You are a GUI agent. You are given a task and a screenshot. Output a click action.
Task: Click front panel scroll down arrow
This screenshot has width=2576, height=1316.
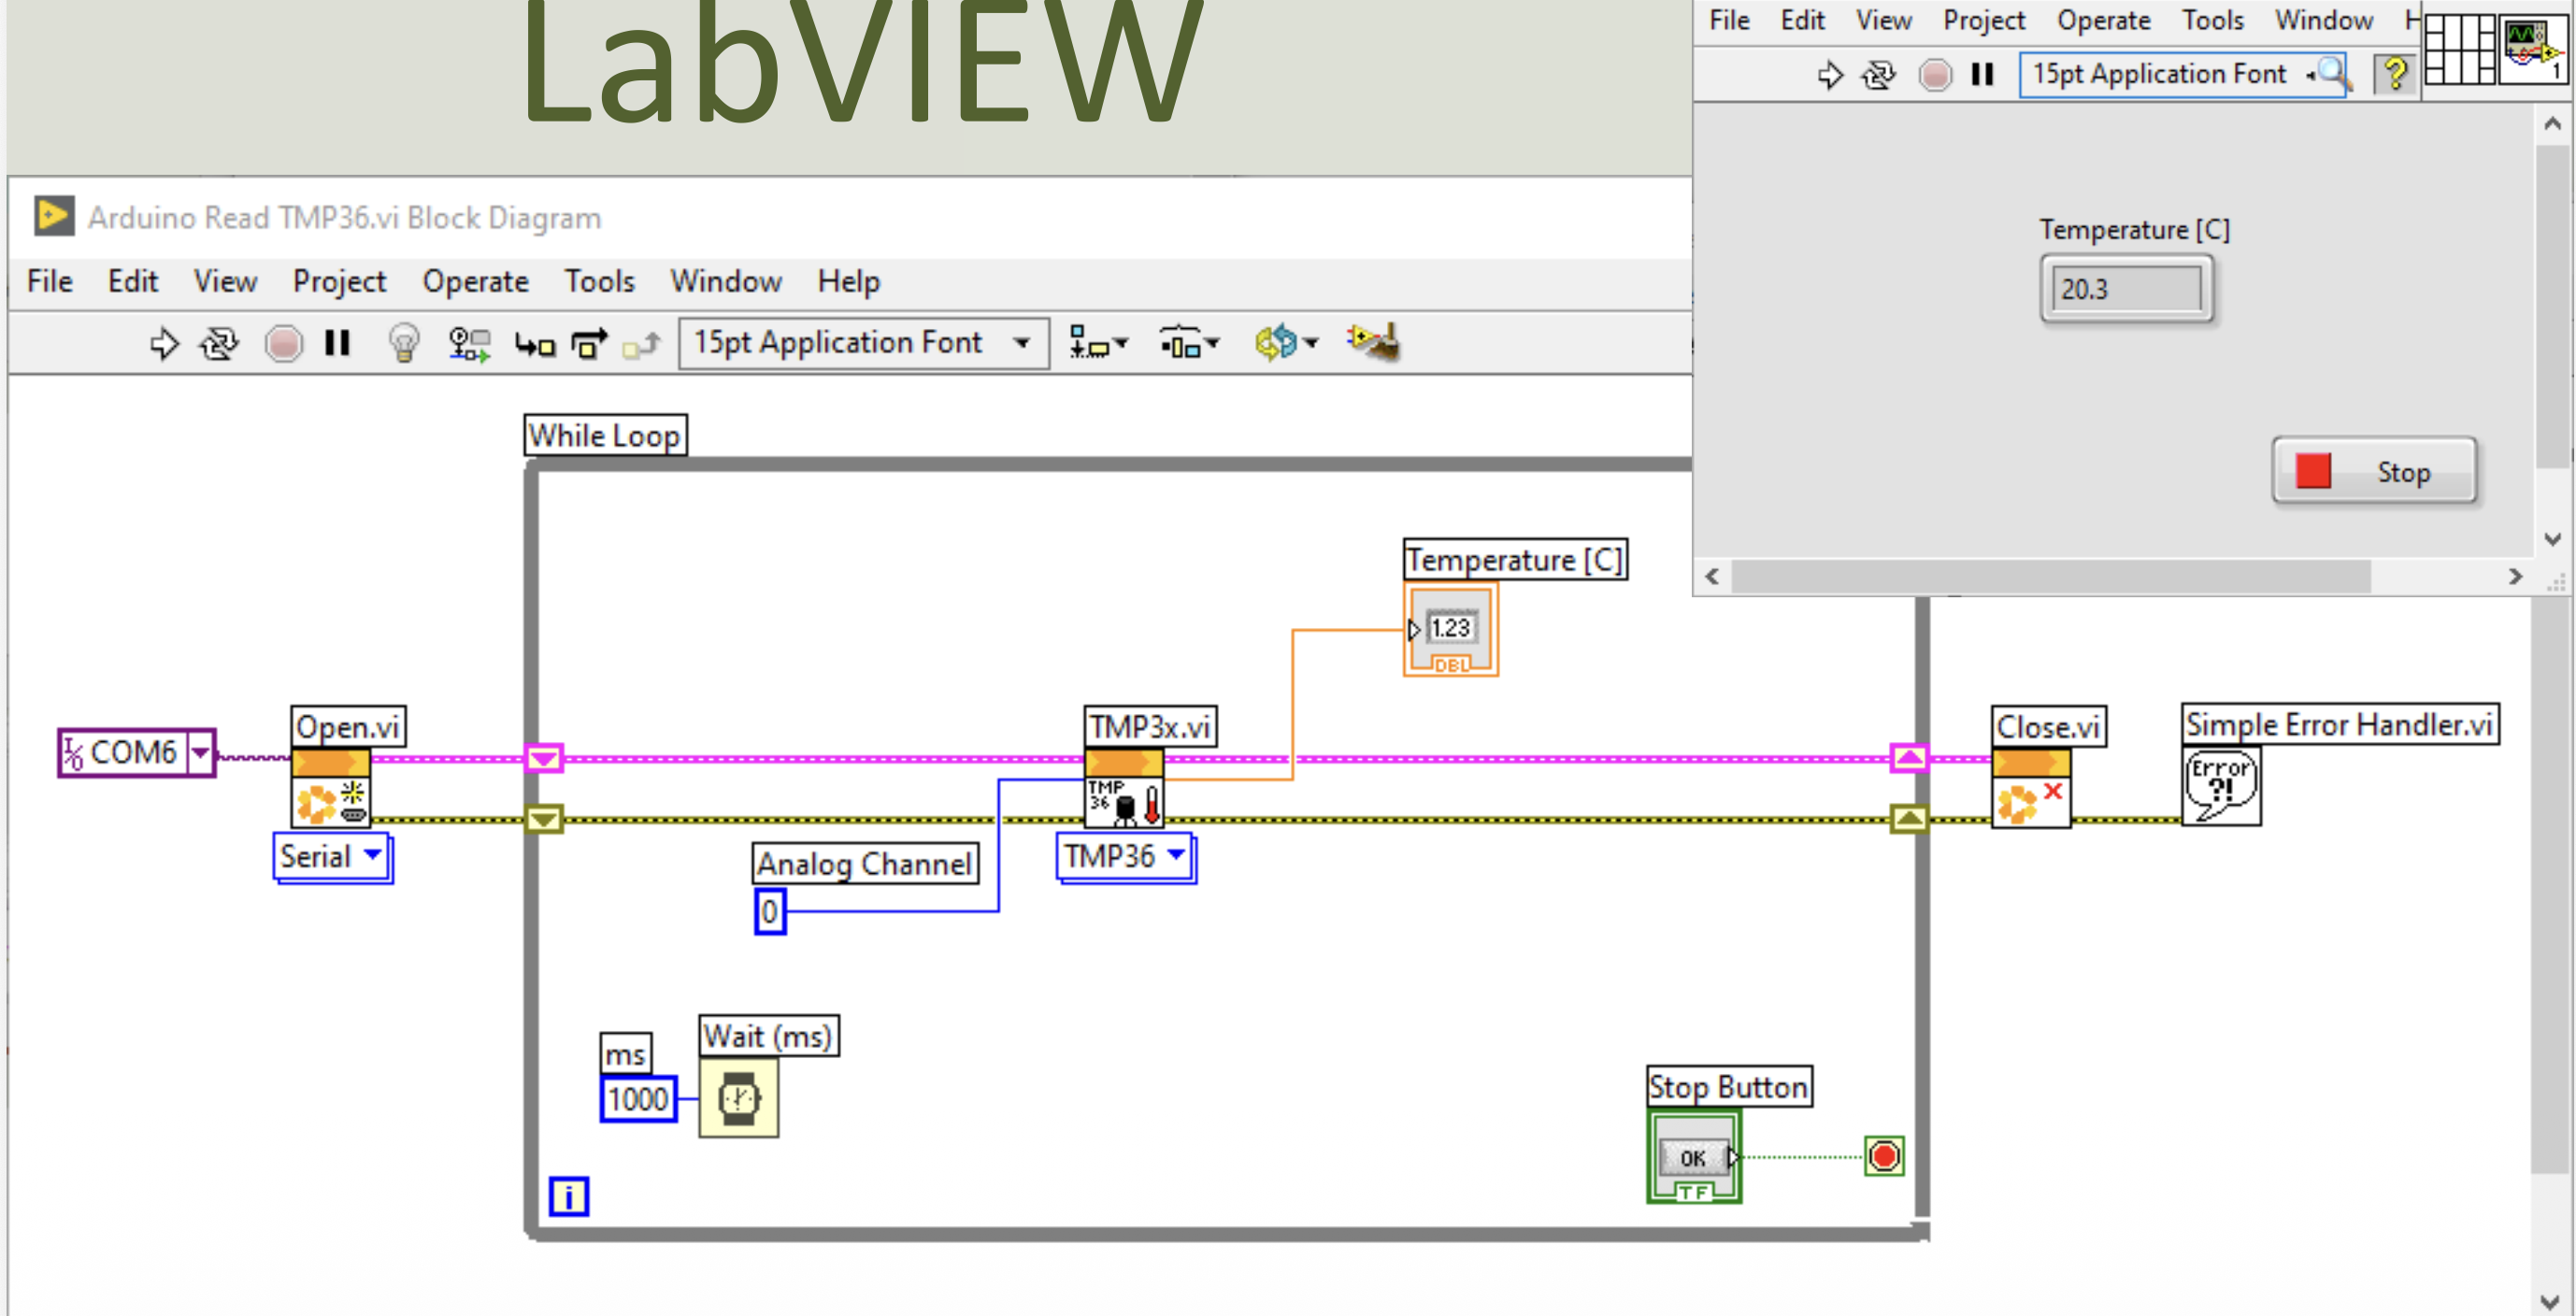pos(2552,540)
